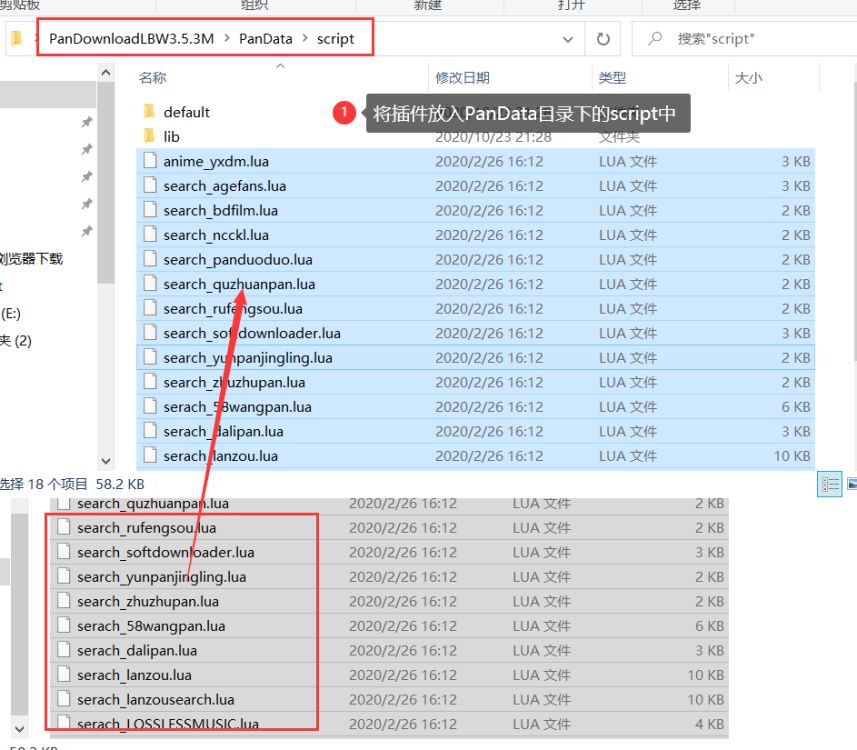857x750 pixels.
Task: Select search_rufengsou.lua icon in upper window
Action: [150, 308]
